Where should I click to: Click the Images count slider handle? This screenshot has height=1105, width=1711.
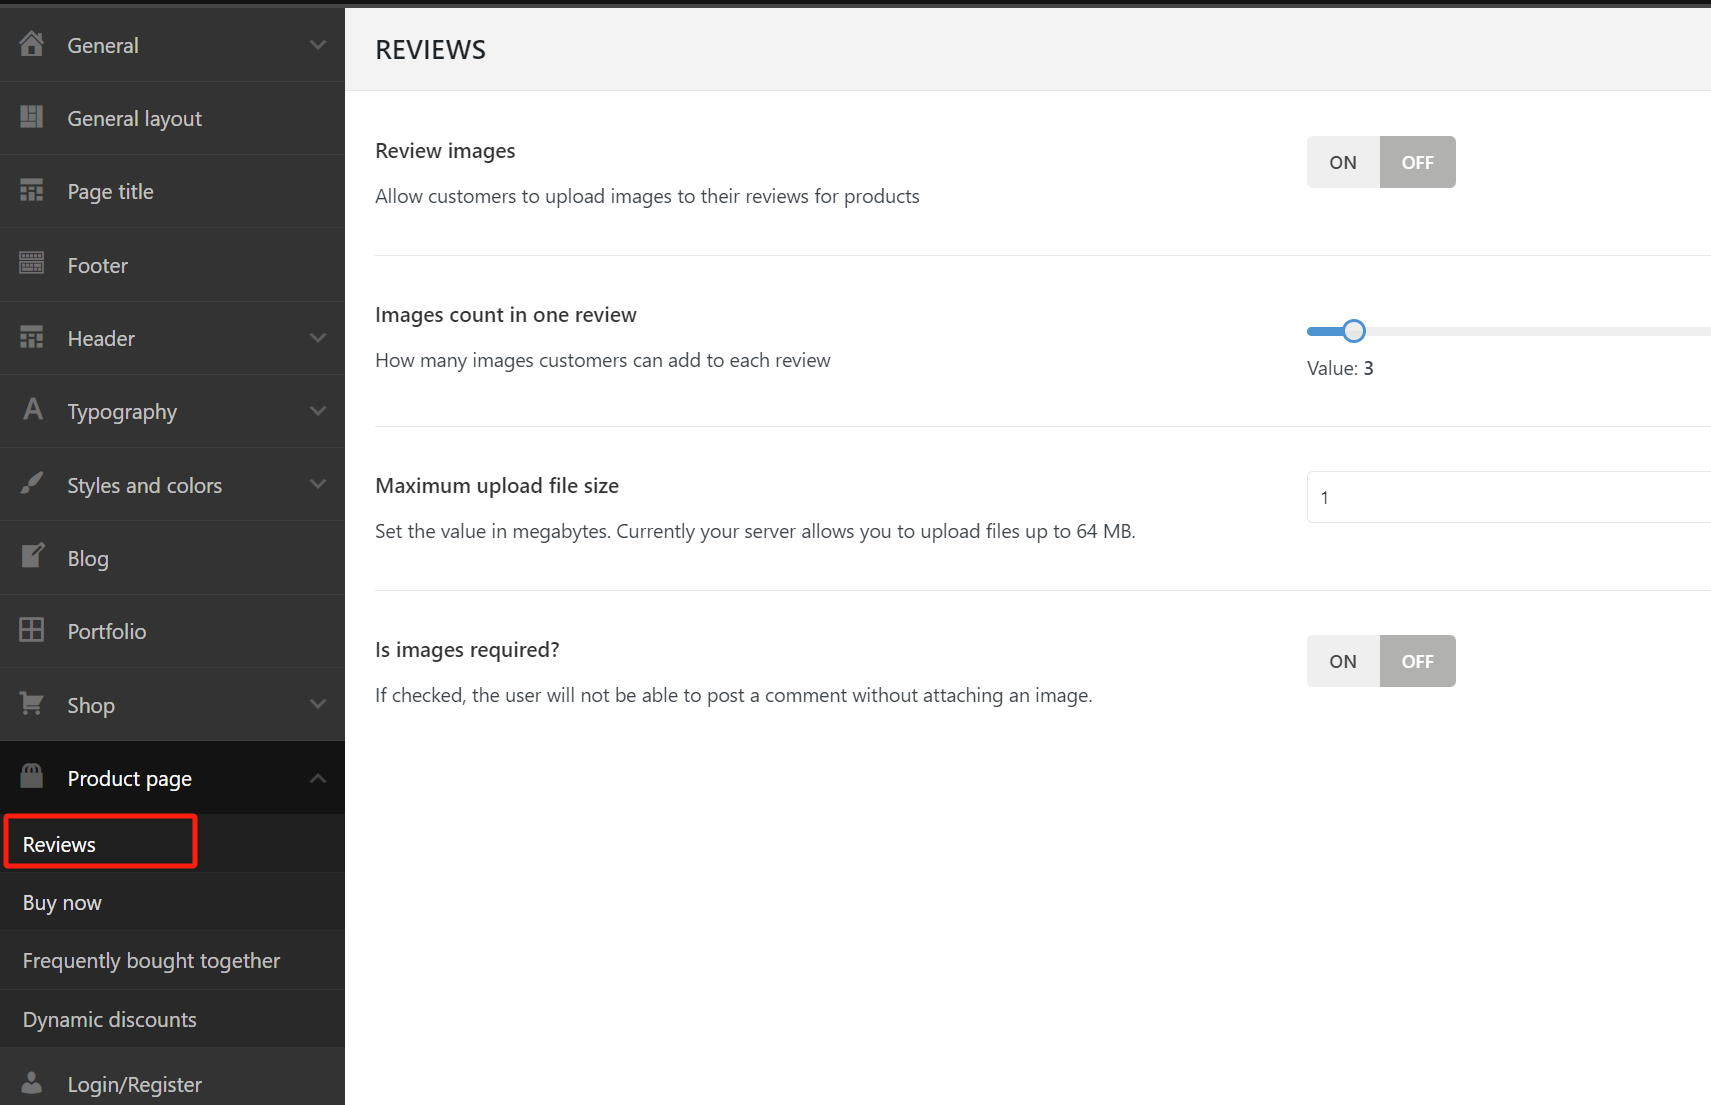pyautogui.click(x=1354, y=331)
